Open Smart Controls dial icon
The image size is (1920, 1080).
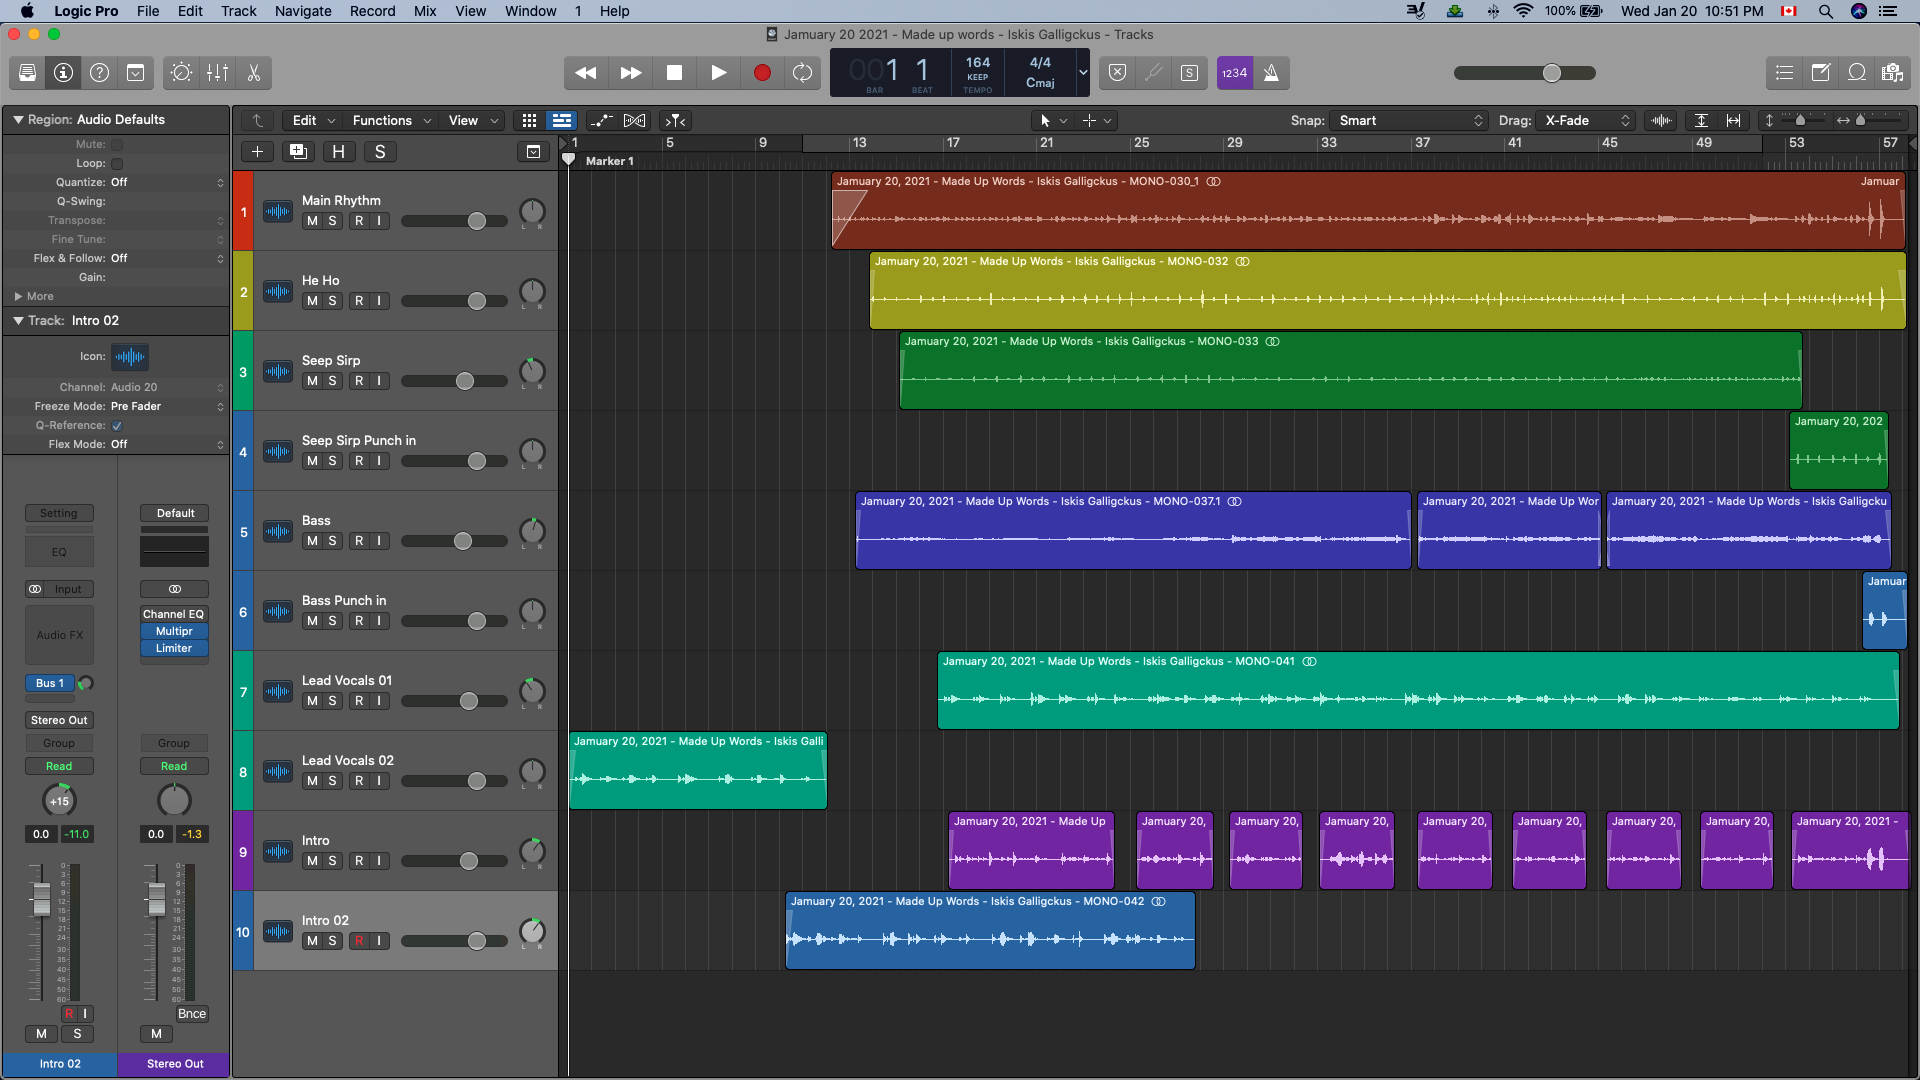click(x=181, y=73)
